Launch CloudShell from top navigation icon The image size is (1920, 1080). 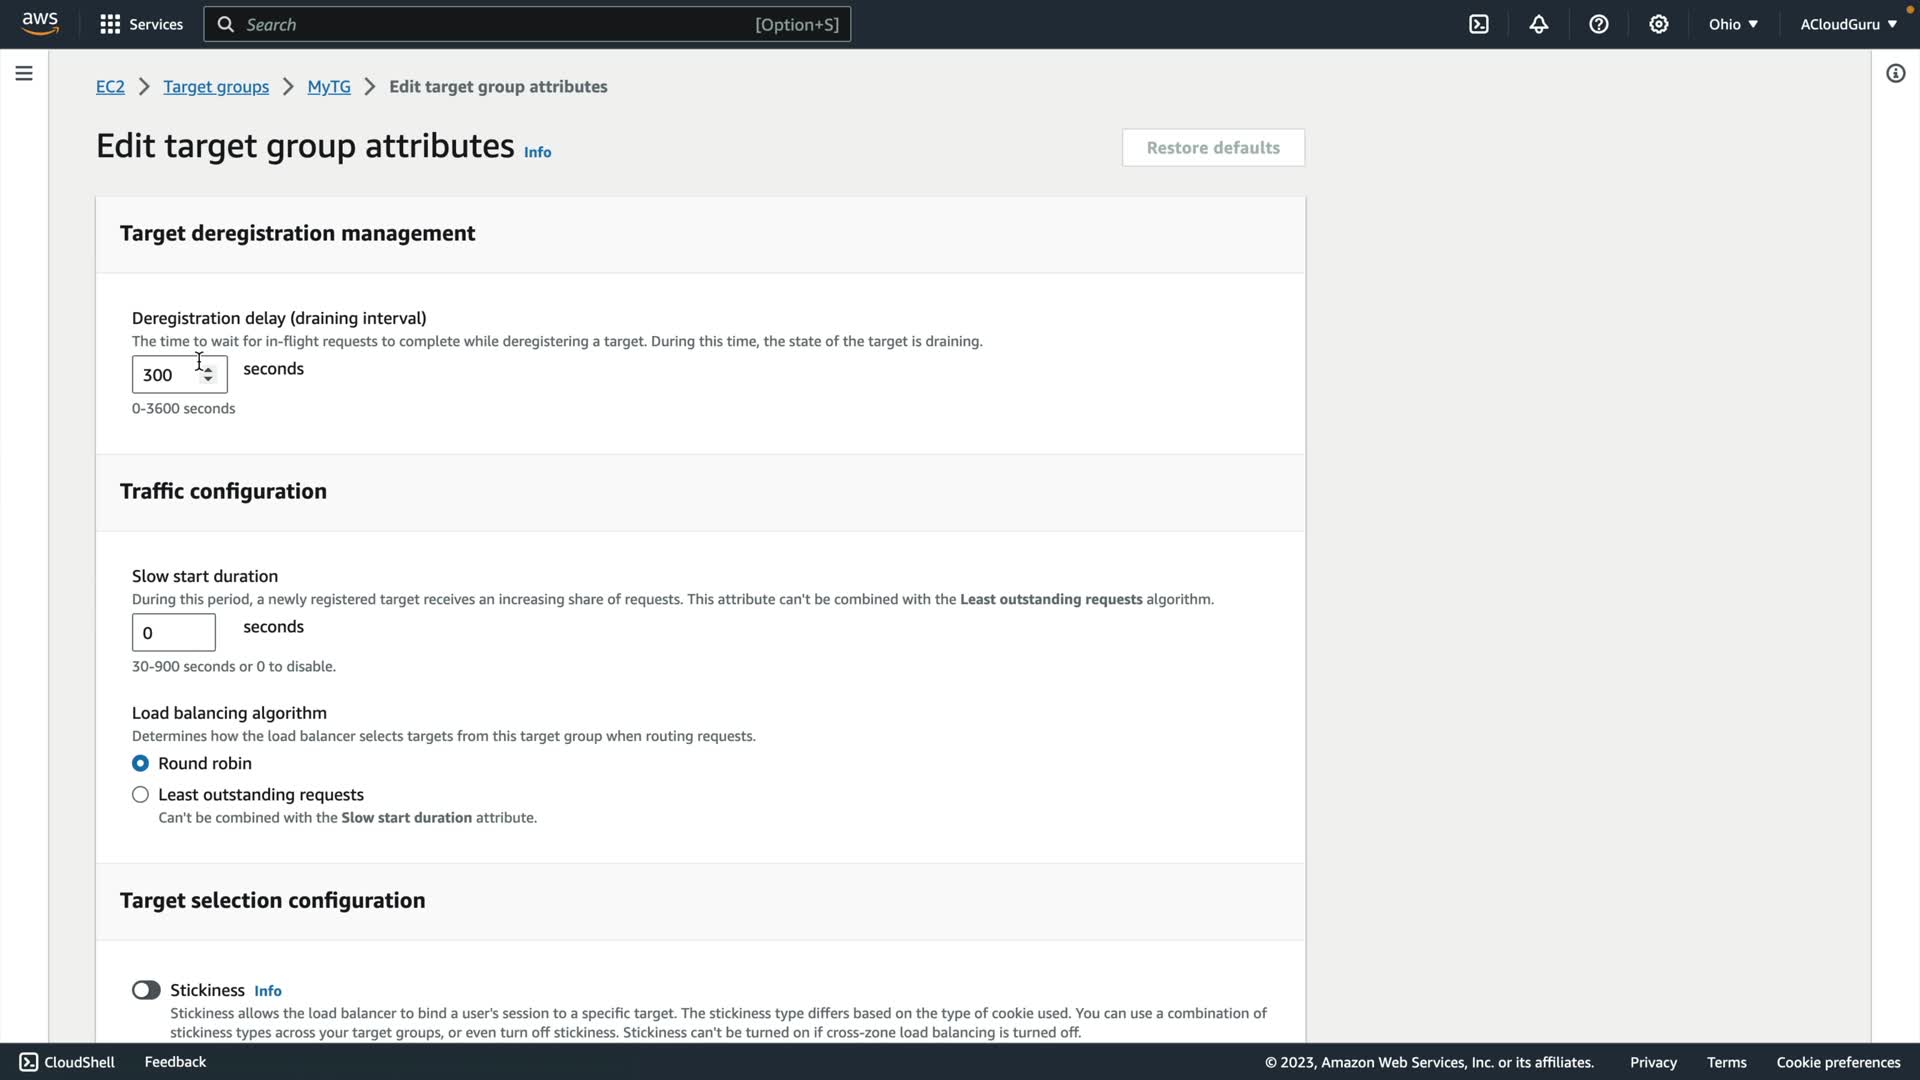(1478, 24)
